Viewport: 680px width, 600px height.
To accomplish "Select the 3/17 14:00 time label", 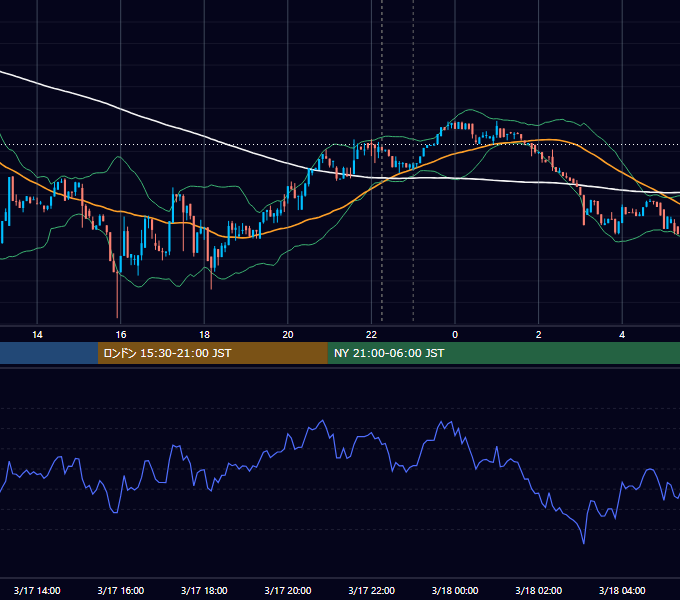I will click(37, 590).
